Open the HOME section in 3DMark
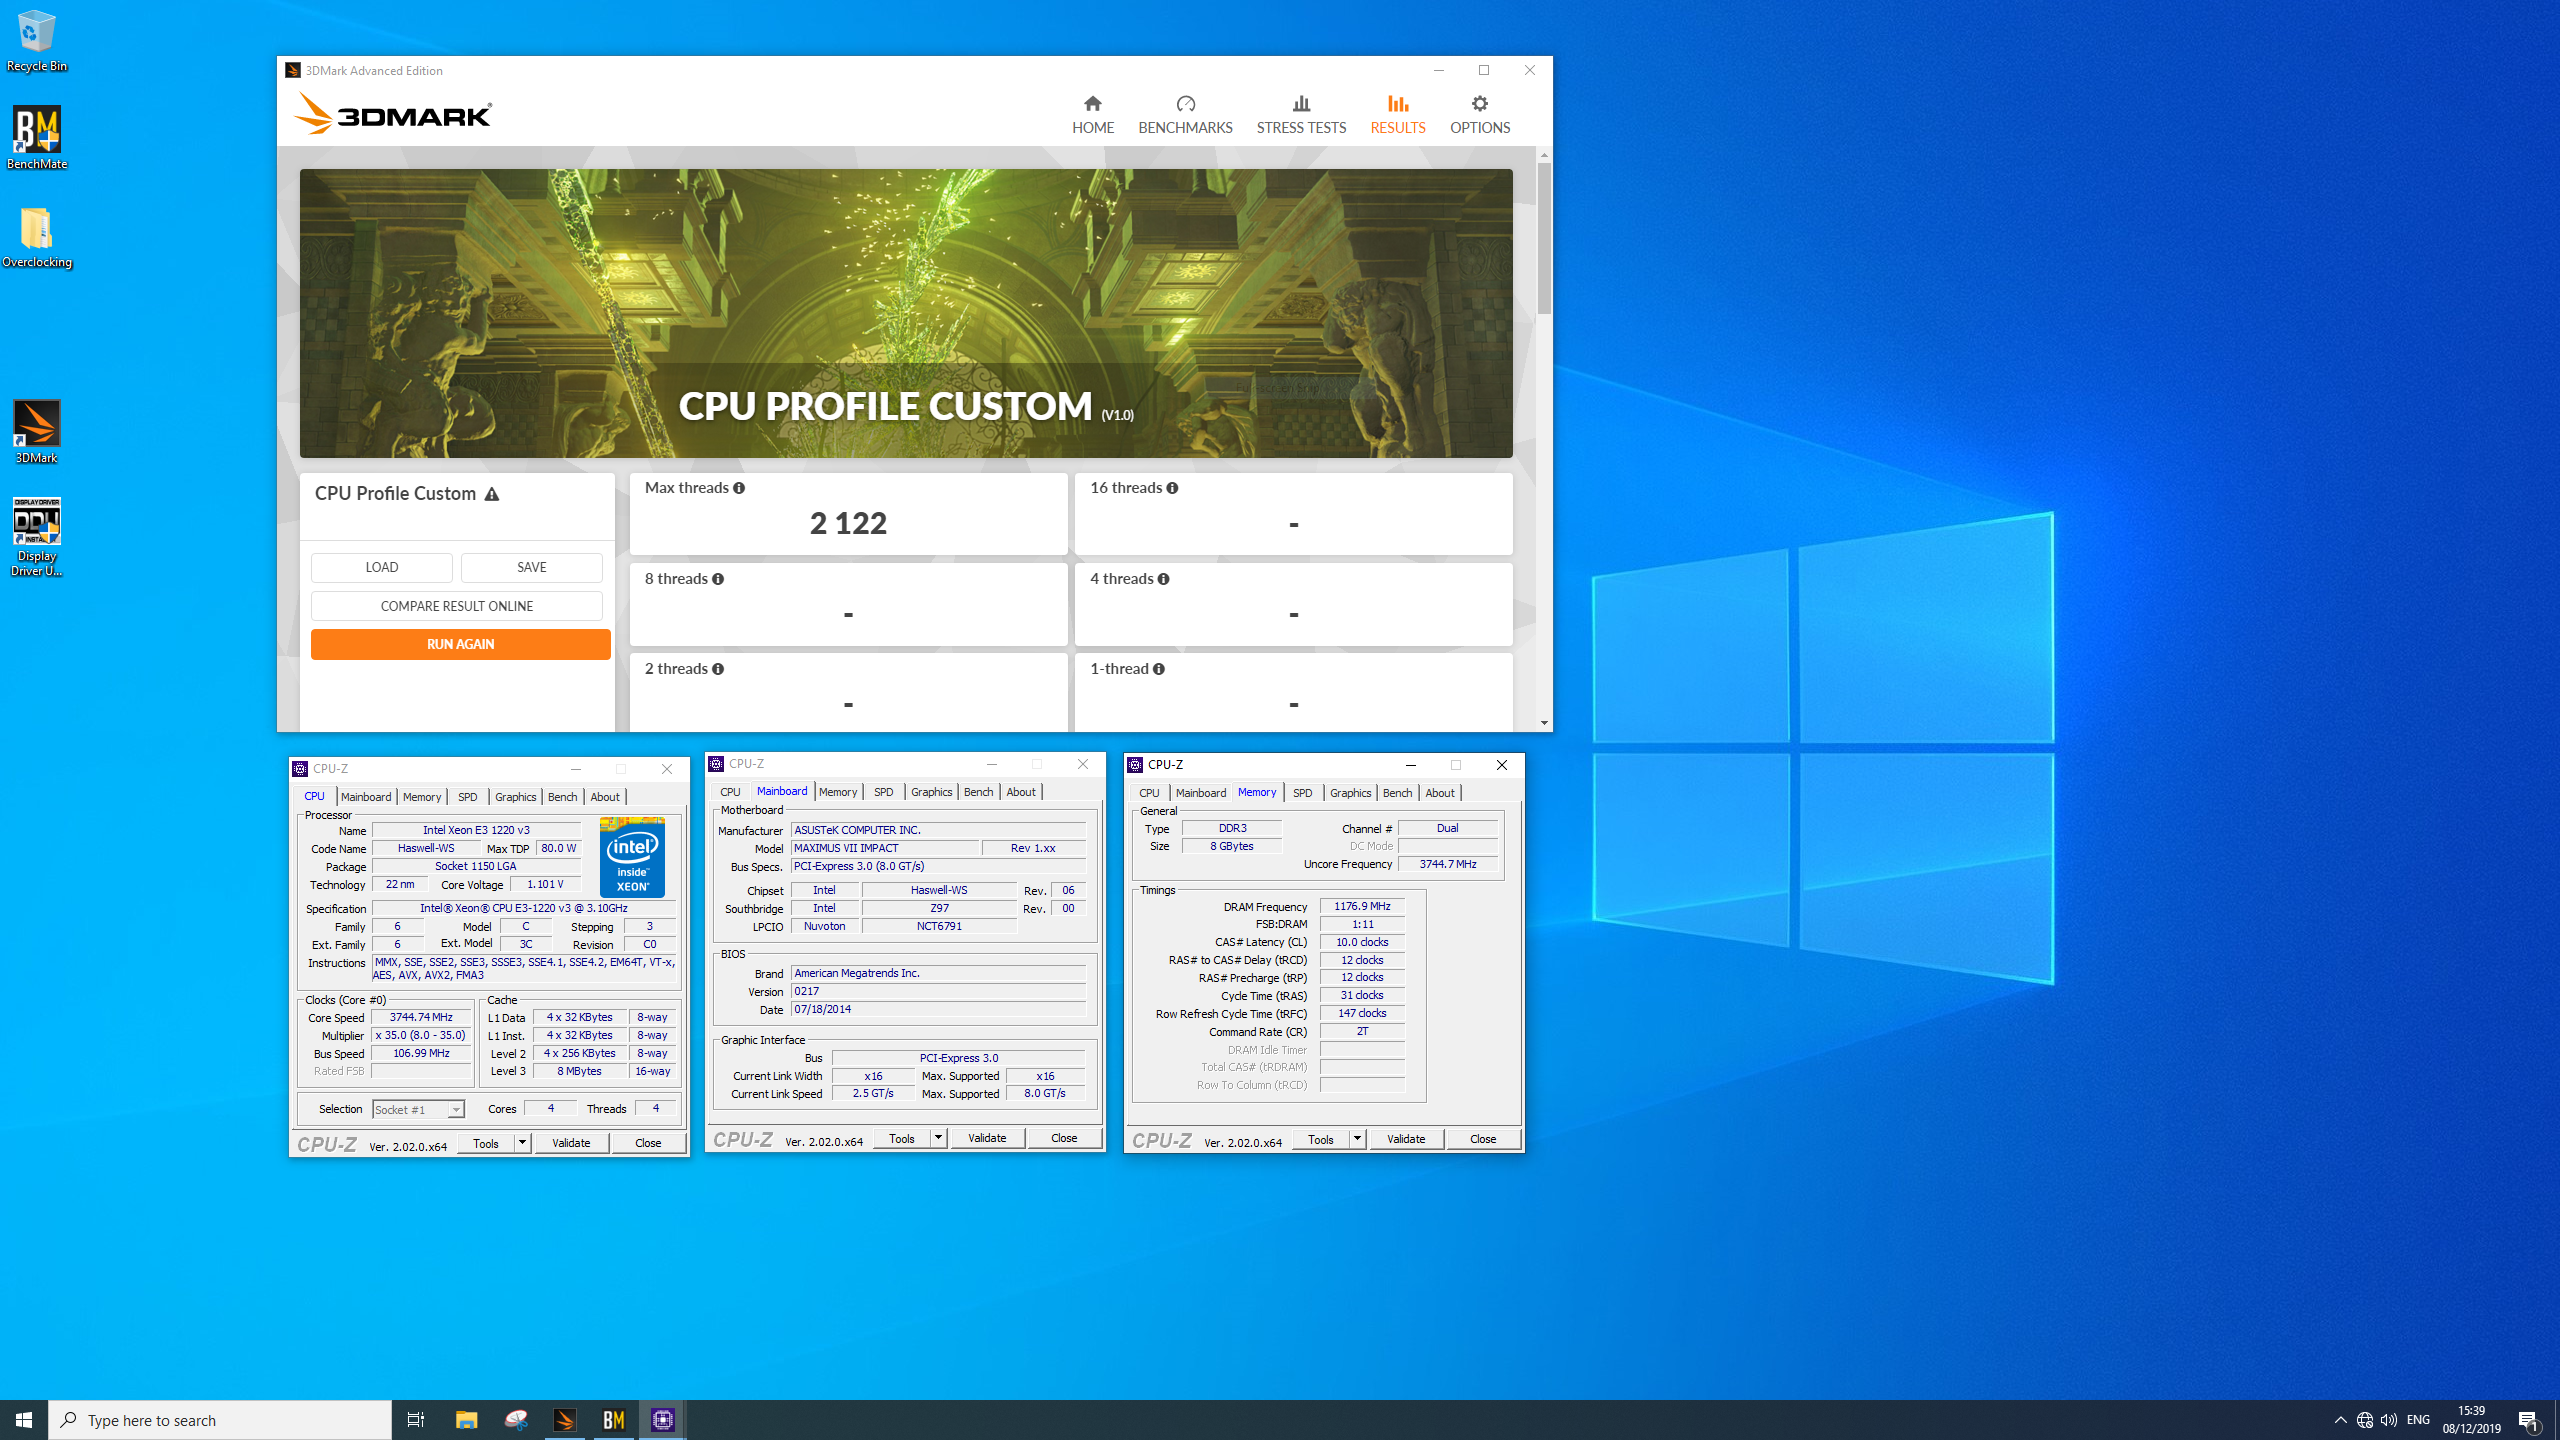 click(1092, 115)
